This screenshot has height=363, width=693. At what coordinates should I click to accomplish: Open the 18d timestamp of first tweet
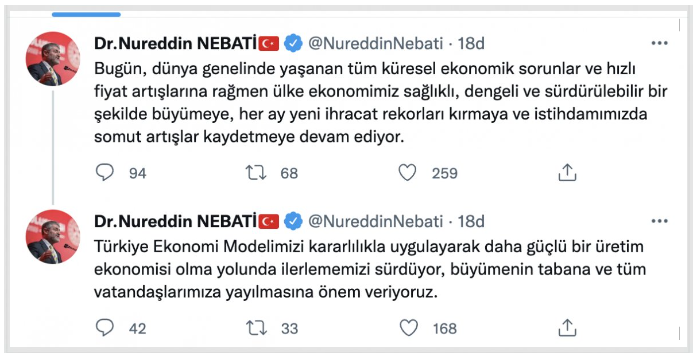pos(471,43)
